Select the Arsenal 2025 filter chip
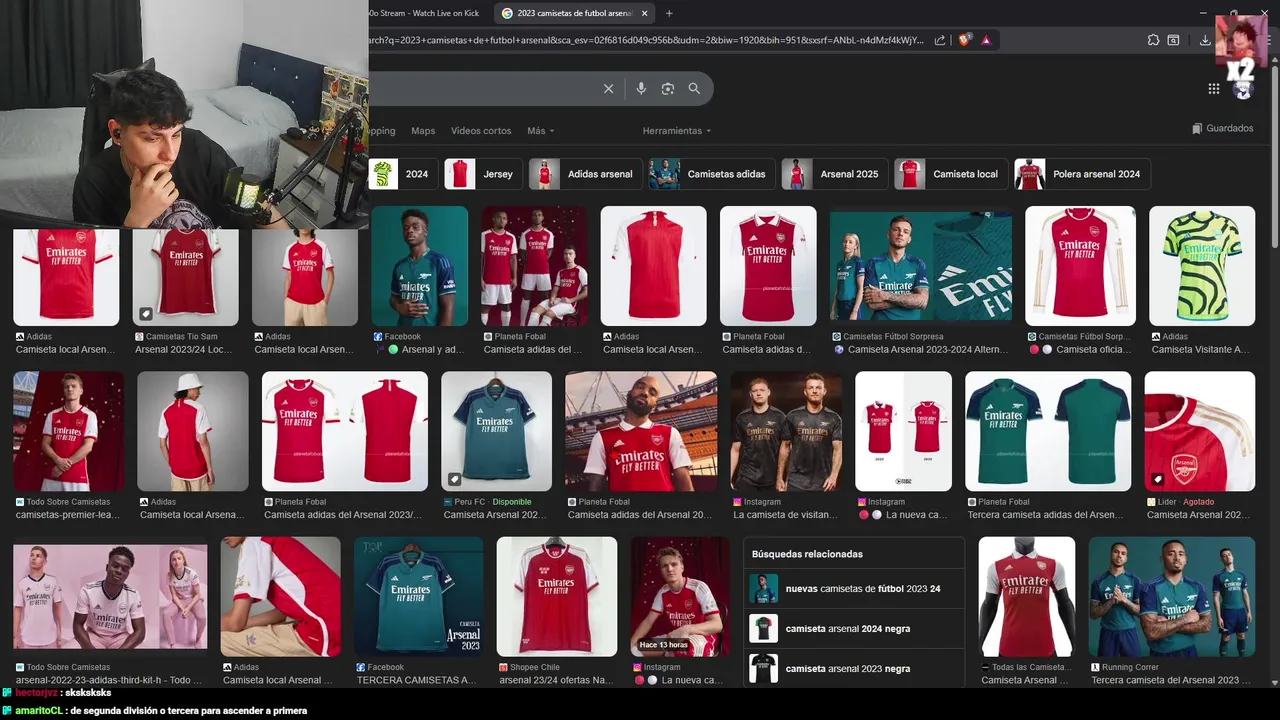 point(833,174)
